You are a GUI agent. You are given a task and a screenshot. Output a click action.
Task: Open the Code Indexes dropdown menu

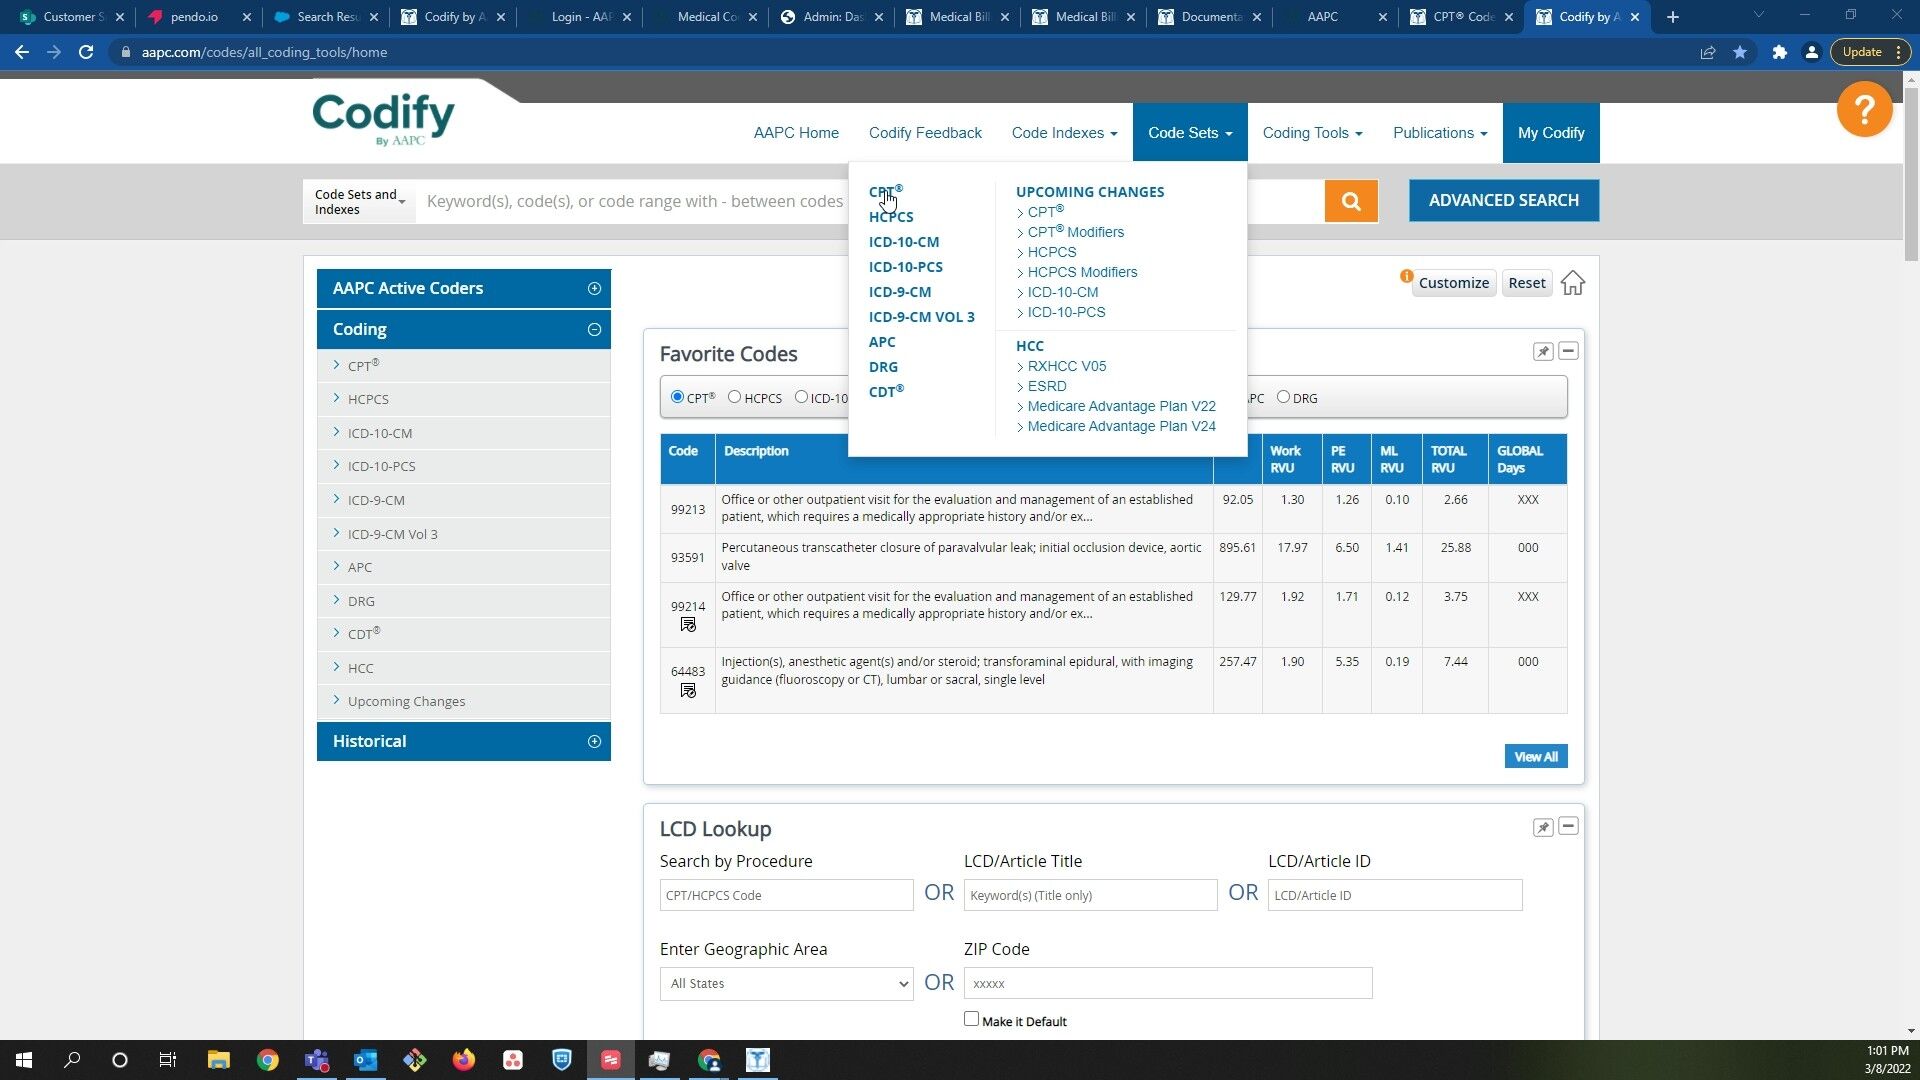tap(1064, 133)
